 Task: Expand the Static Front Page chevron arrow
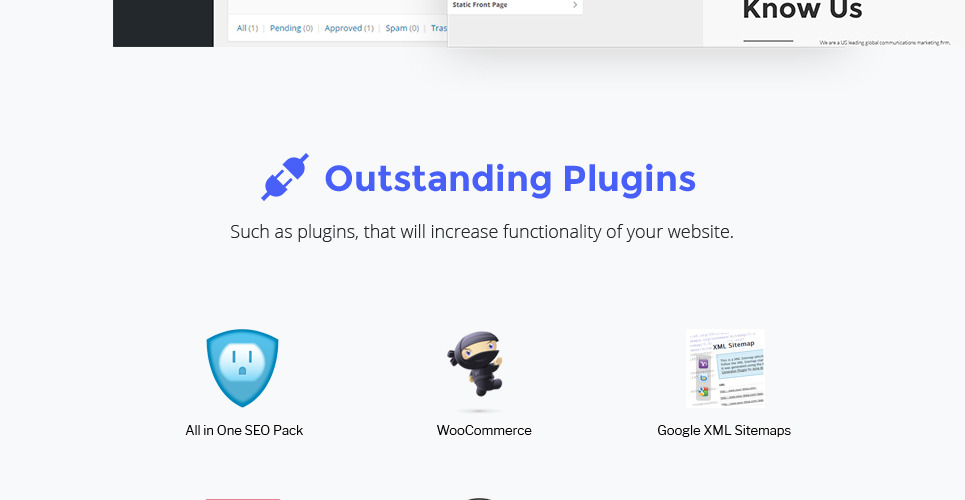(575, 5)
